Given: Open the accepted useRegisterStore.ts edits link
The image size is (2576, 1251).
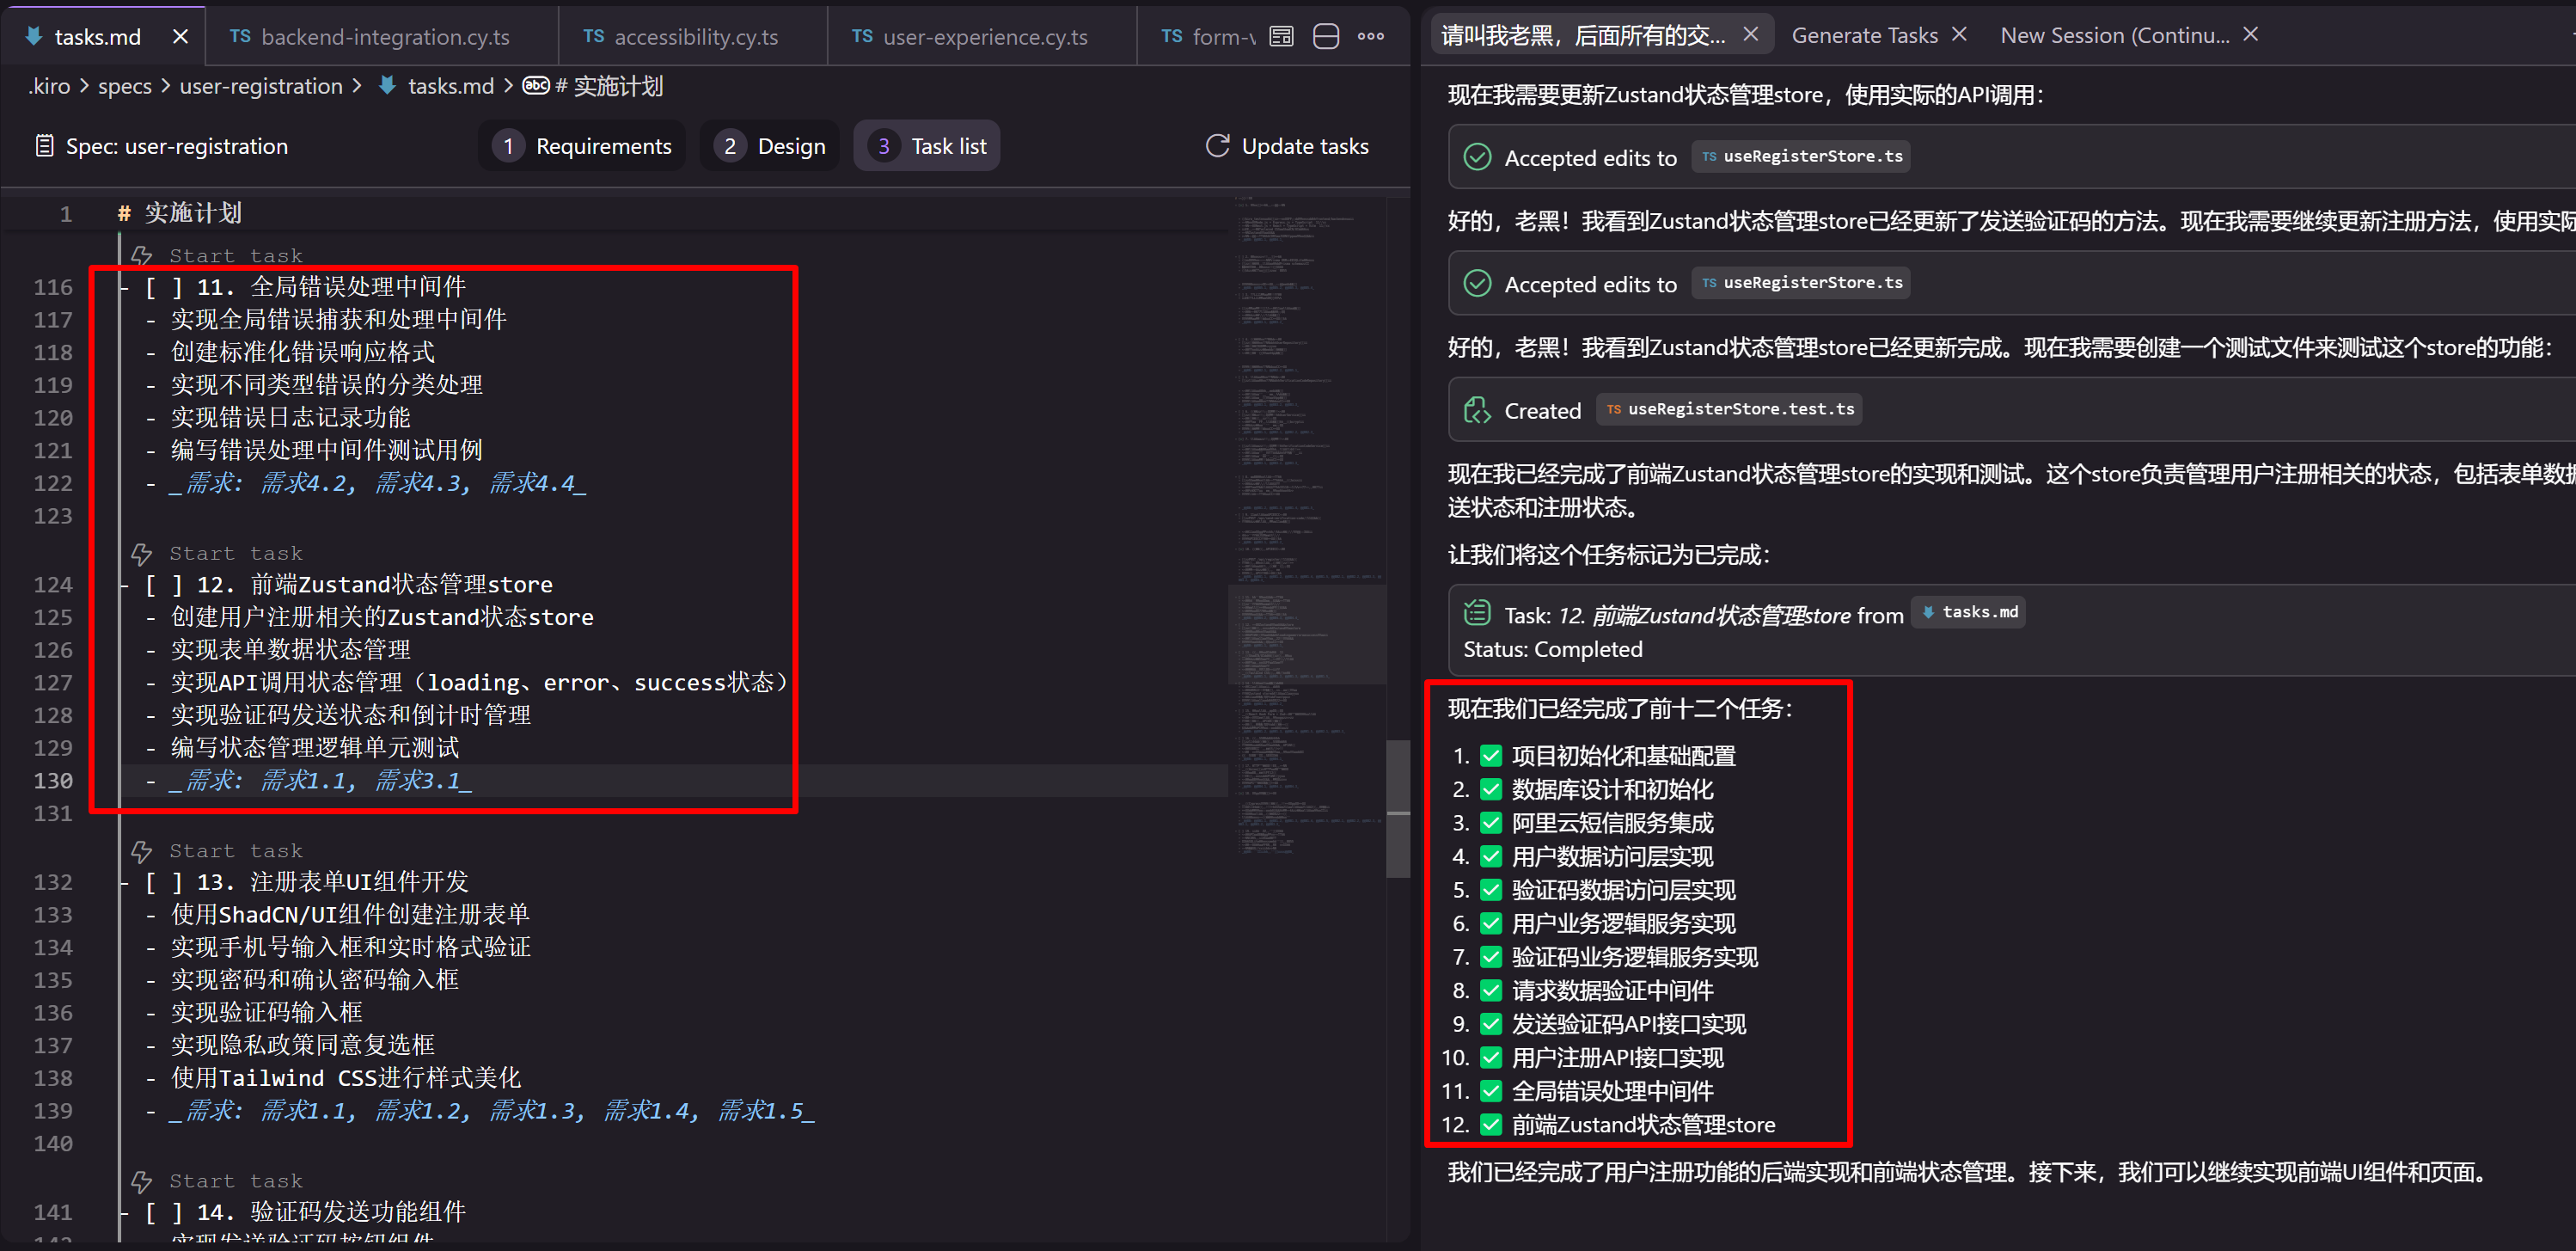Looking at the screenshot, I should click(x=1800, y=156).
